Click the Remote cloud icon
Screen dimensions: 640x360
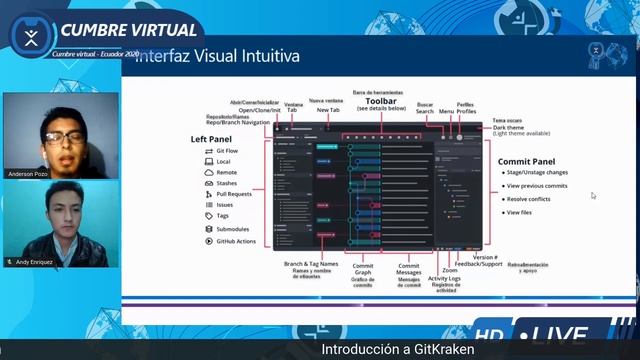click(209, 173)
